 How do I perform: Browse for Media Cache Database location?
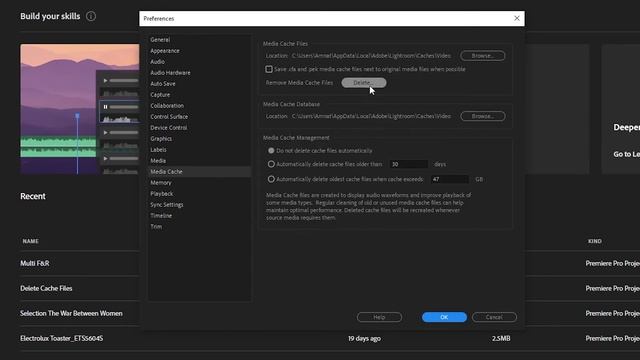click(x=482, y=116)
